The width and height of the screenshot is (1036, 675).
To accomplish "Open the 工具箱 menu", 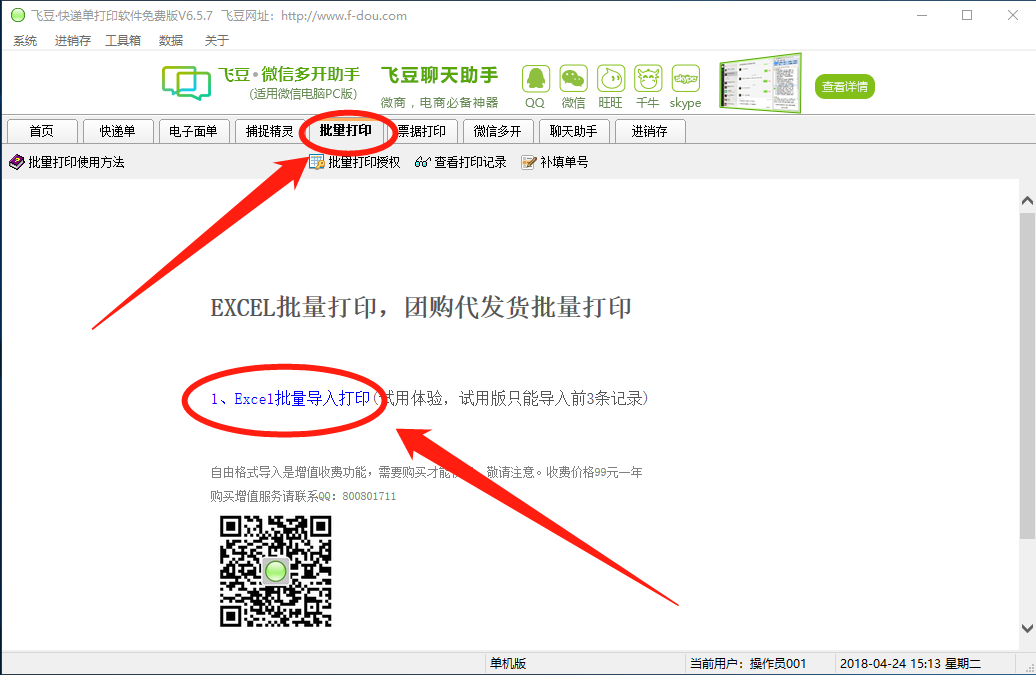I will click(123, 41).
